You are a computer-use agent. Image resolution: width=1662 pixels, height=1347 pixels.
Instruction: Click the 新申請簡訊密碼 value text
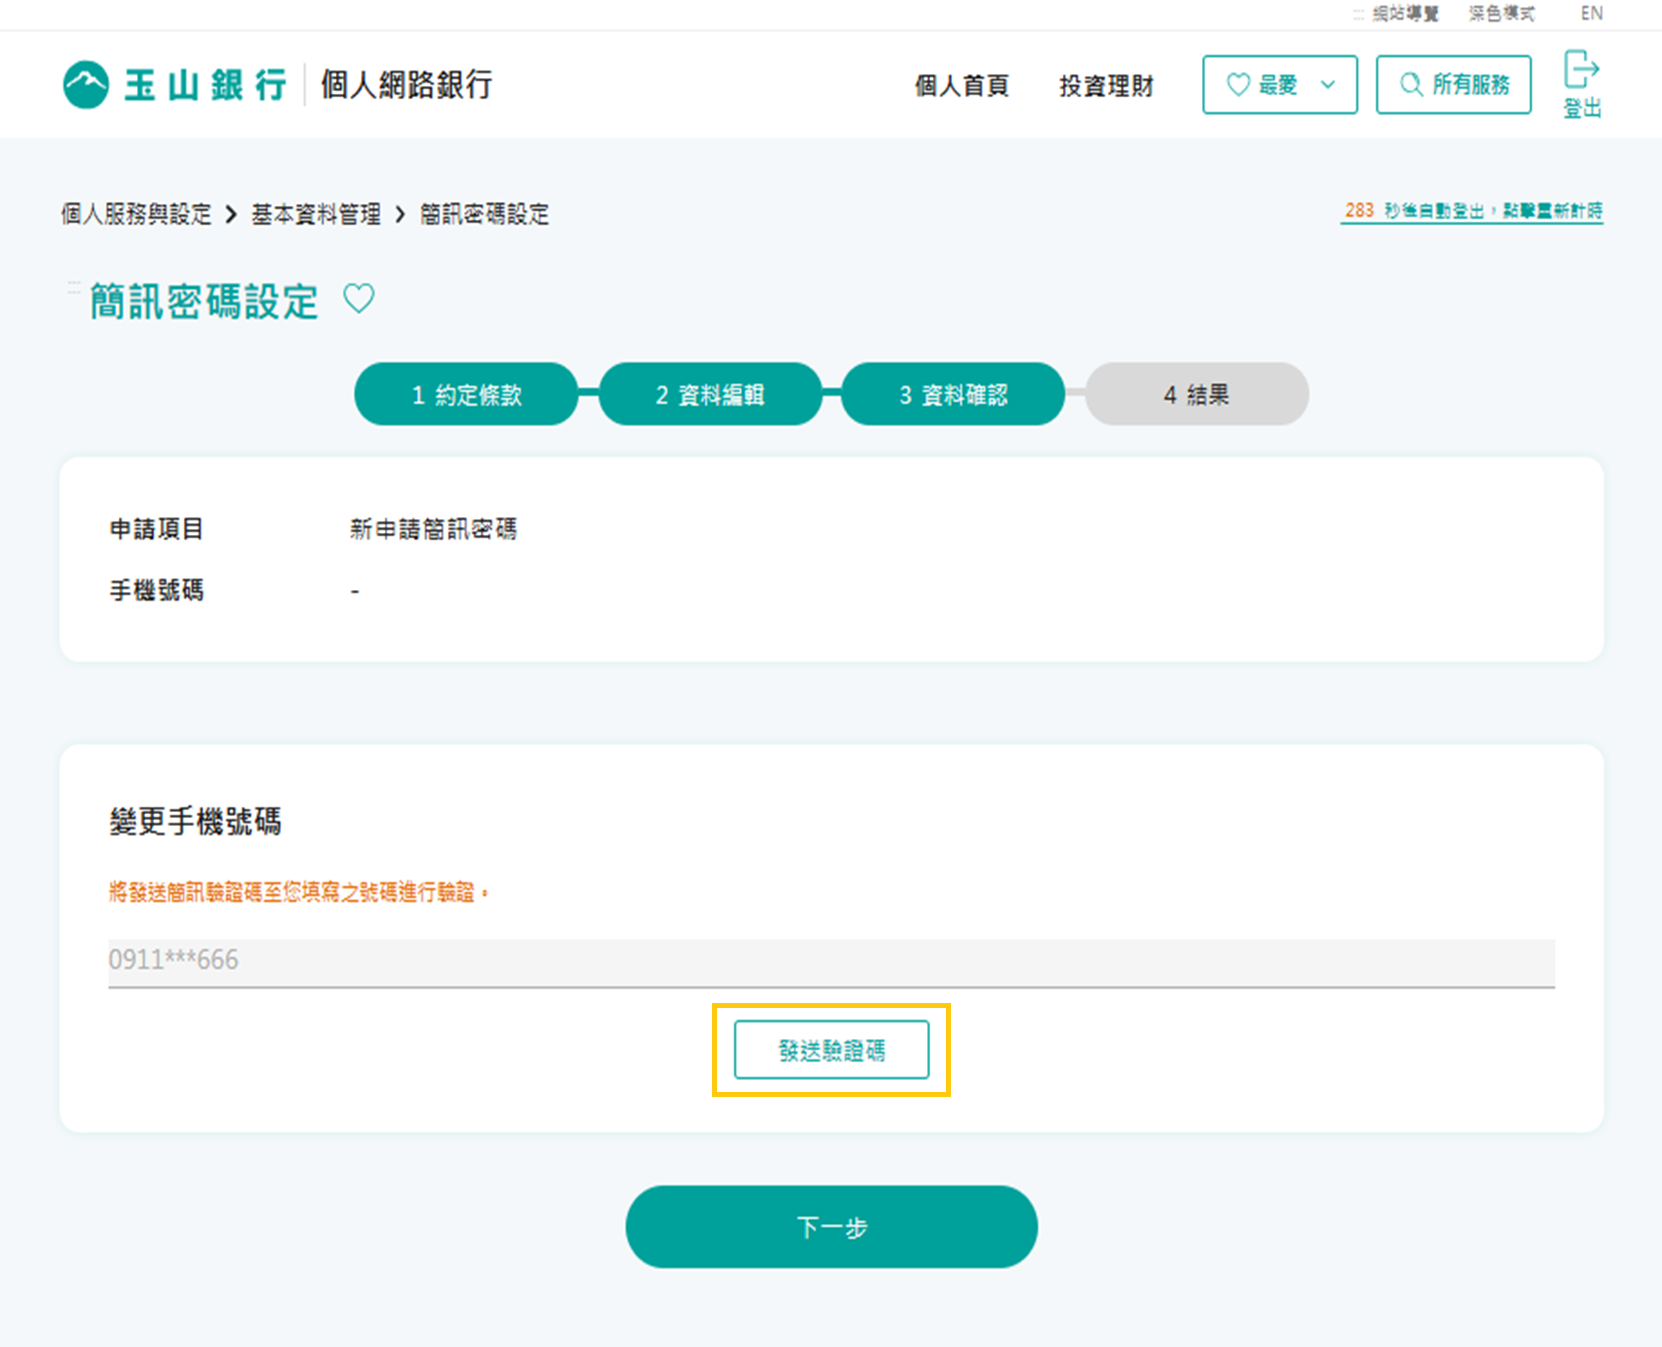coord(433,529)
